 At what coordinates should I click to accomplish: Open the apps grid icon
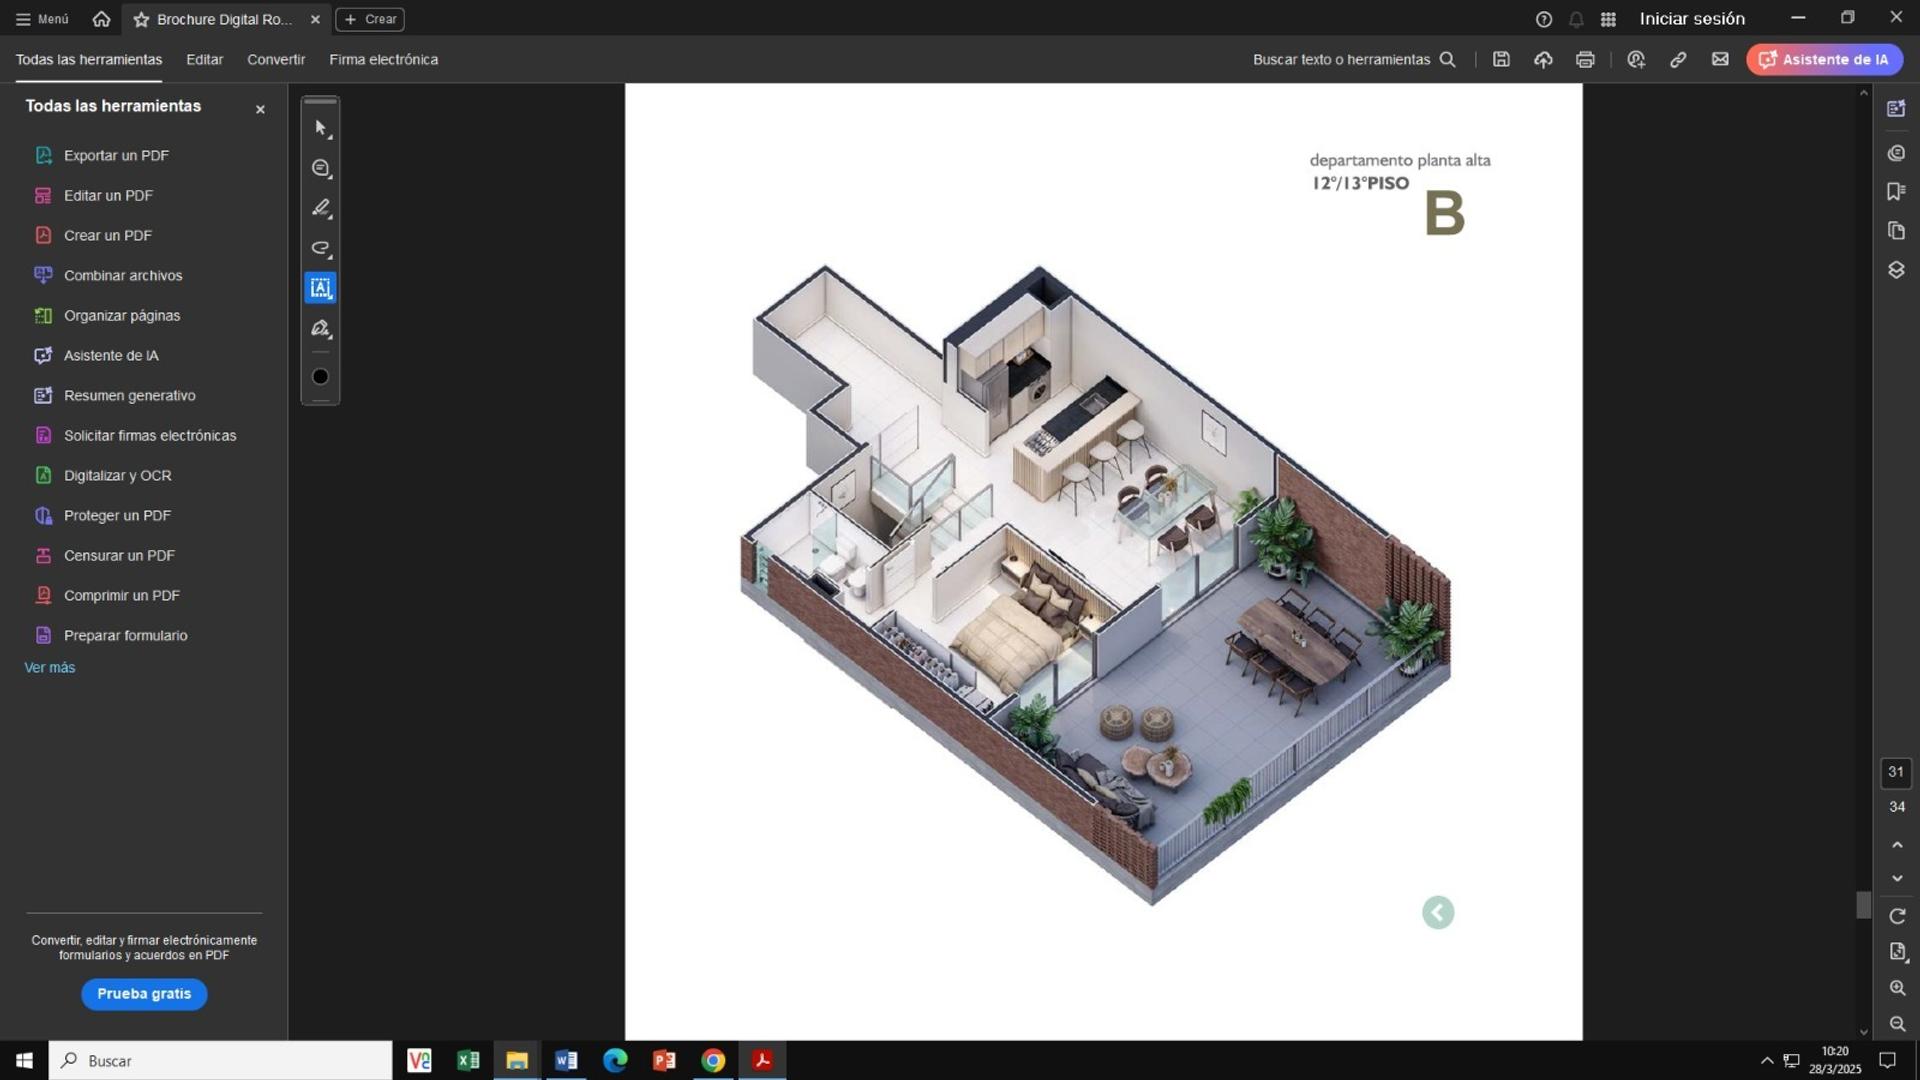click(1608, 19)
